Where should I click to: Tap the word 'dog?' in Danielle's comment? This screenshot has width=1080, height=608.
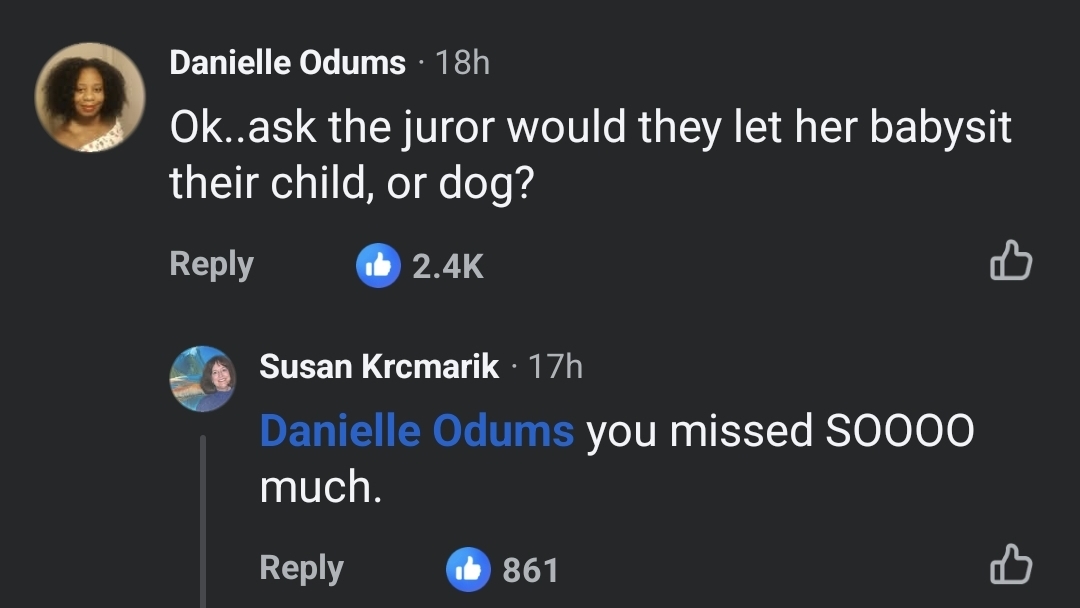pyautogui.click(x=486, y=185)
